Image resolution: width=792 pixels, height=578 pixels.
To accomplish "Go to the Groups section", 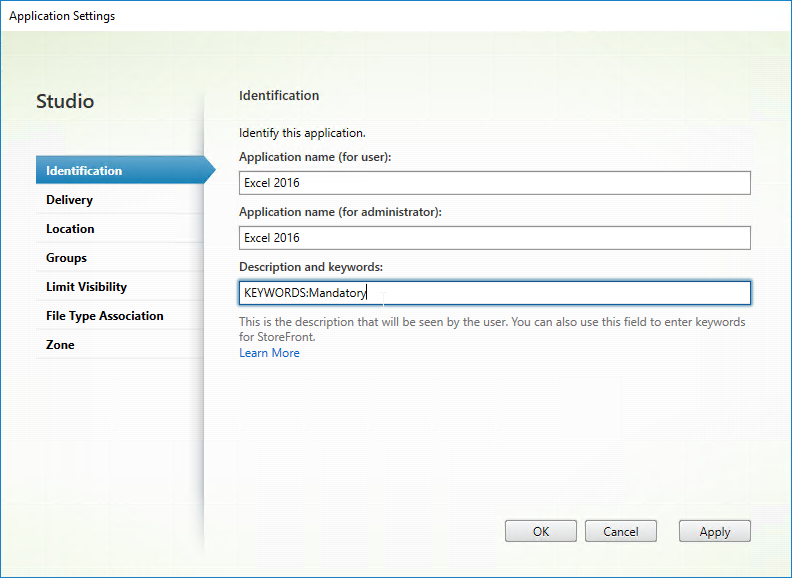I will tap(120, 258).
